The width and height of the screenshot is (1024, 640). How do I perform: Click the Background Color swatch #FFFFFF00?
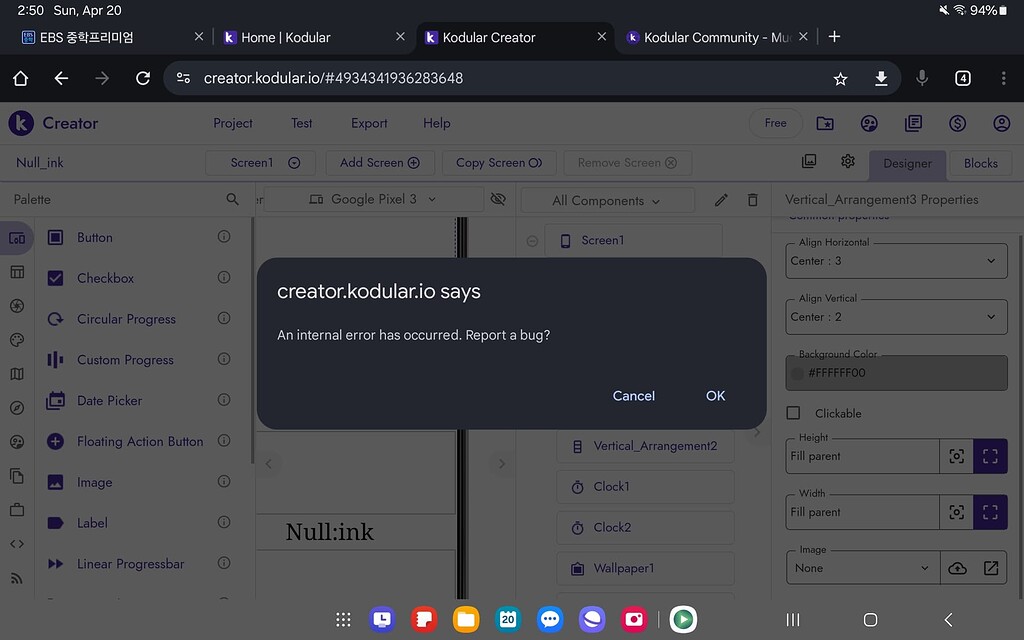point(895,372)
